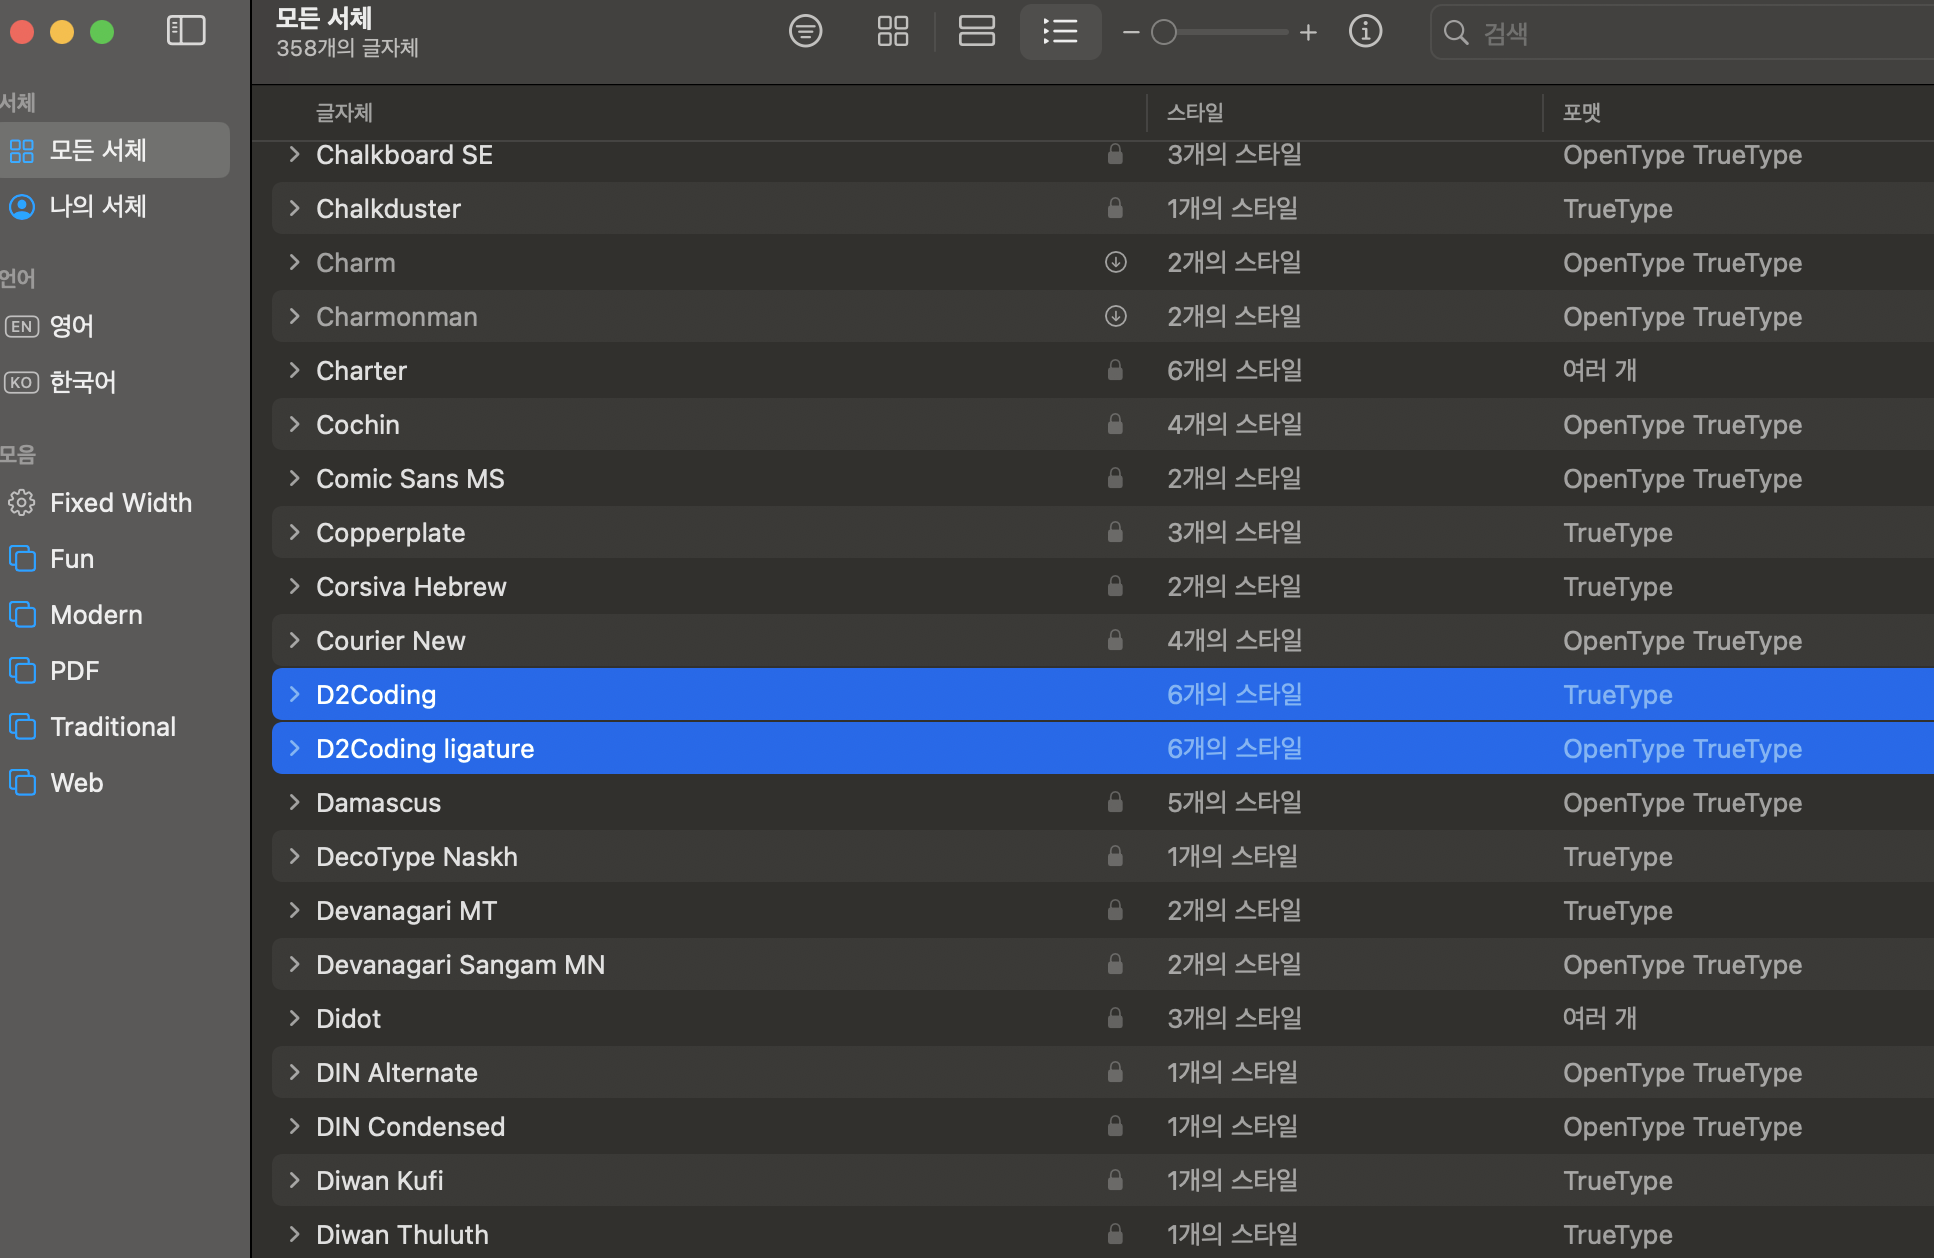This screenshot has height=1258, width=1934.
Task: Switch to sample preview view
Action: click(805, 31)
